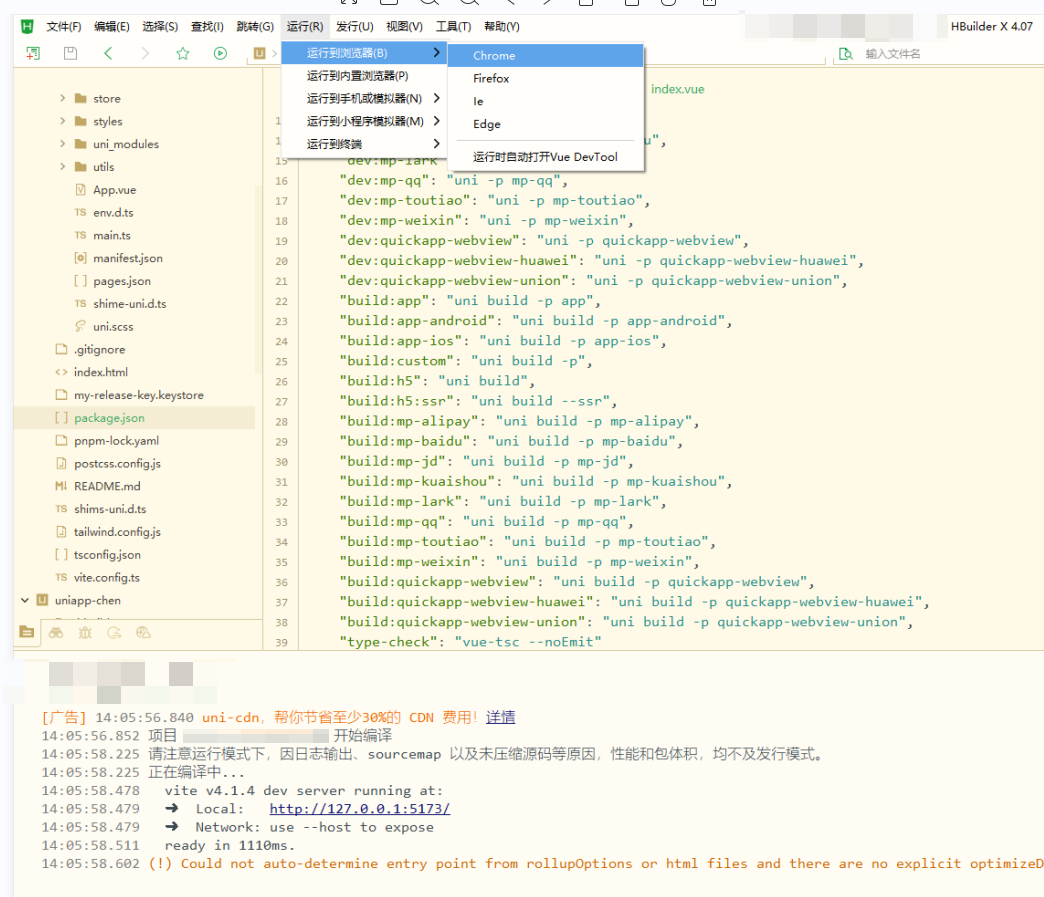
Task: Switch to the index.vue editor tab
Action: (x=678, y=89)
